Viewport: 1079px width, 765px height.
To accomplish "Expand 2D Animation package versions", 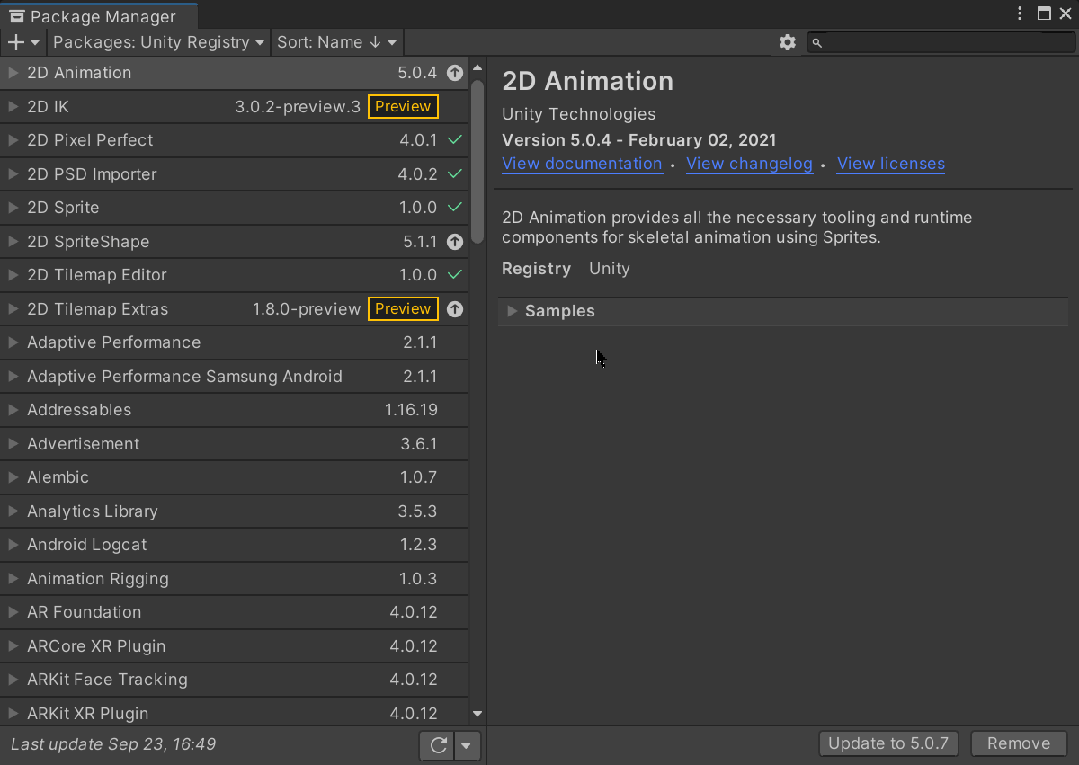I will pyautogui.click(x=12, y=73).
